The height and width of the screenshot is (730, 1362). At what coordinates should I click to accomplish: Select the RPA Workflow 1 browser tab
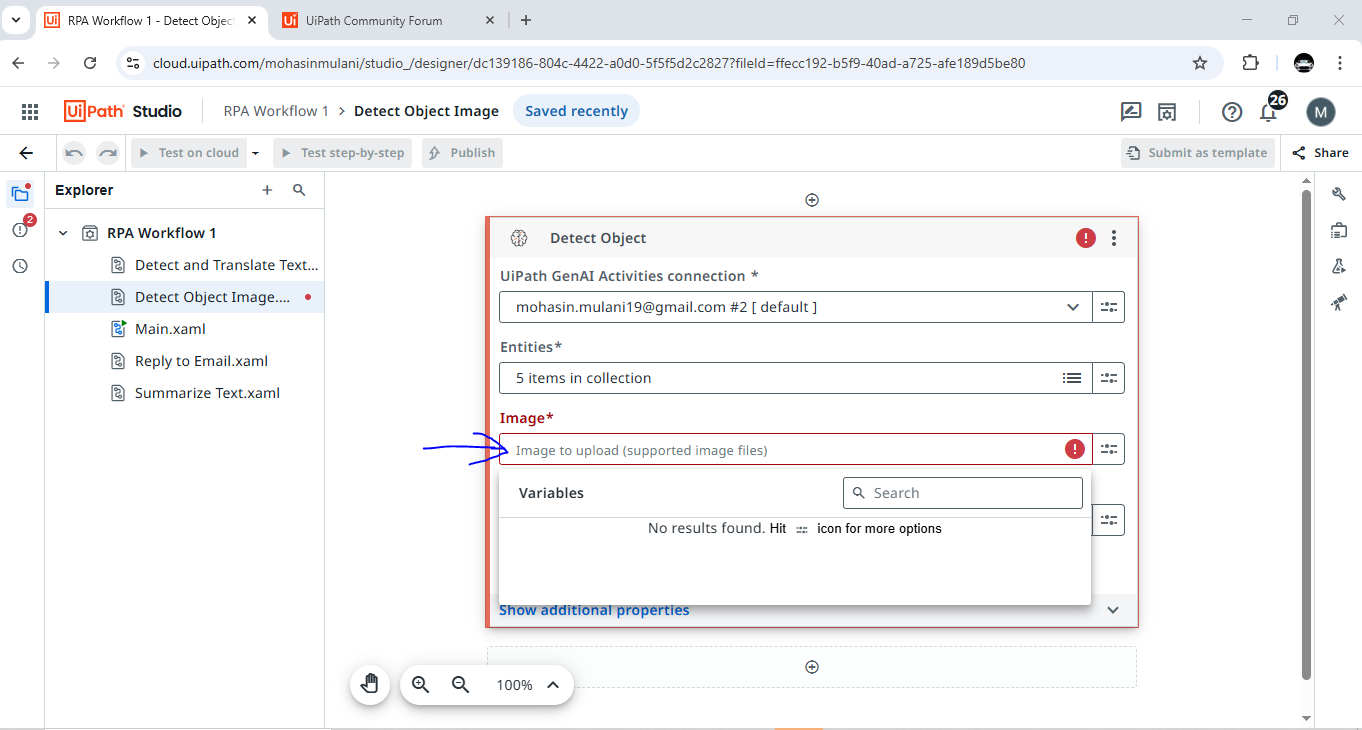click(x=150, y=20)
